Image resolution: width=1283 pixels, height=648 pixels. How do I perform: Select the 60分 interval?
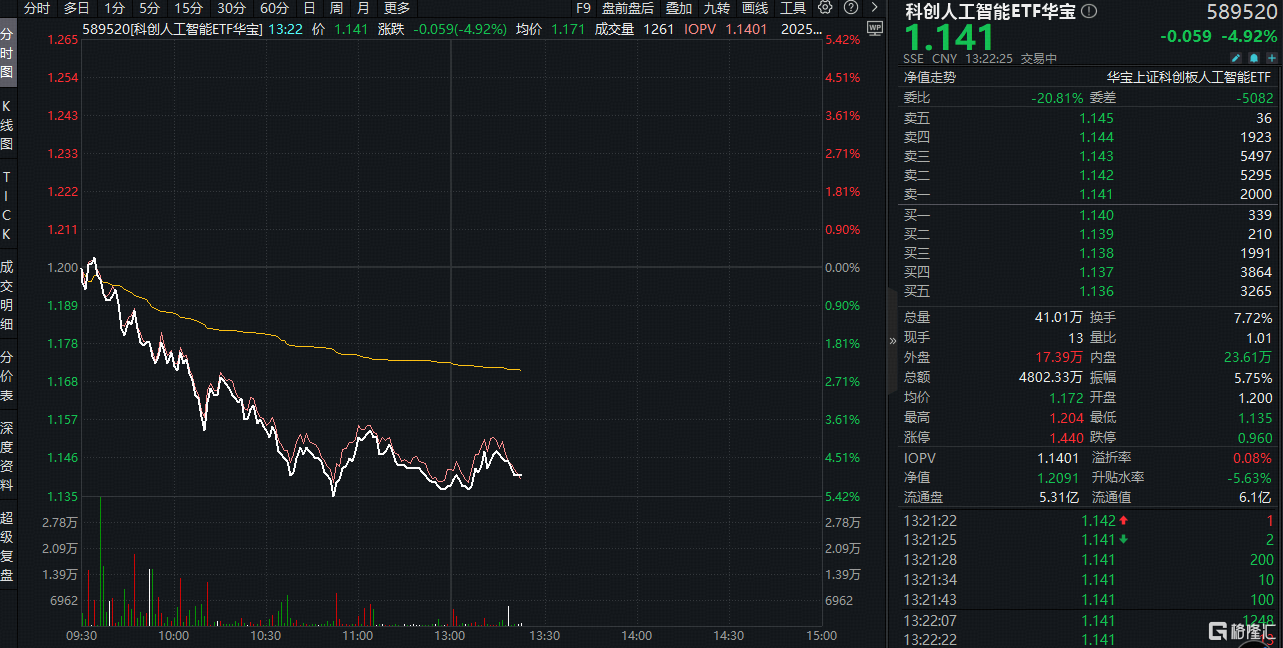(274, 8)
